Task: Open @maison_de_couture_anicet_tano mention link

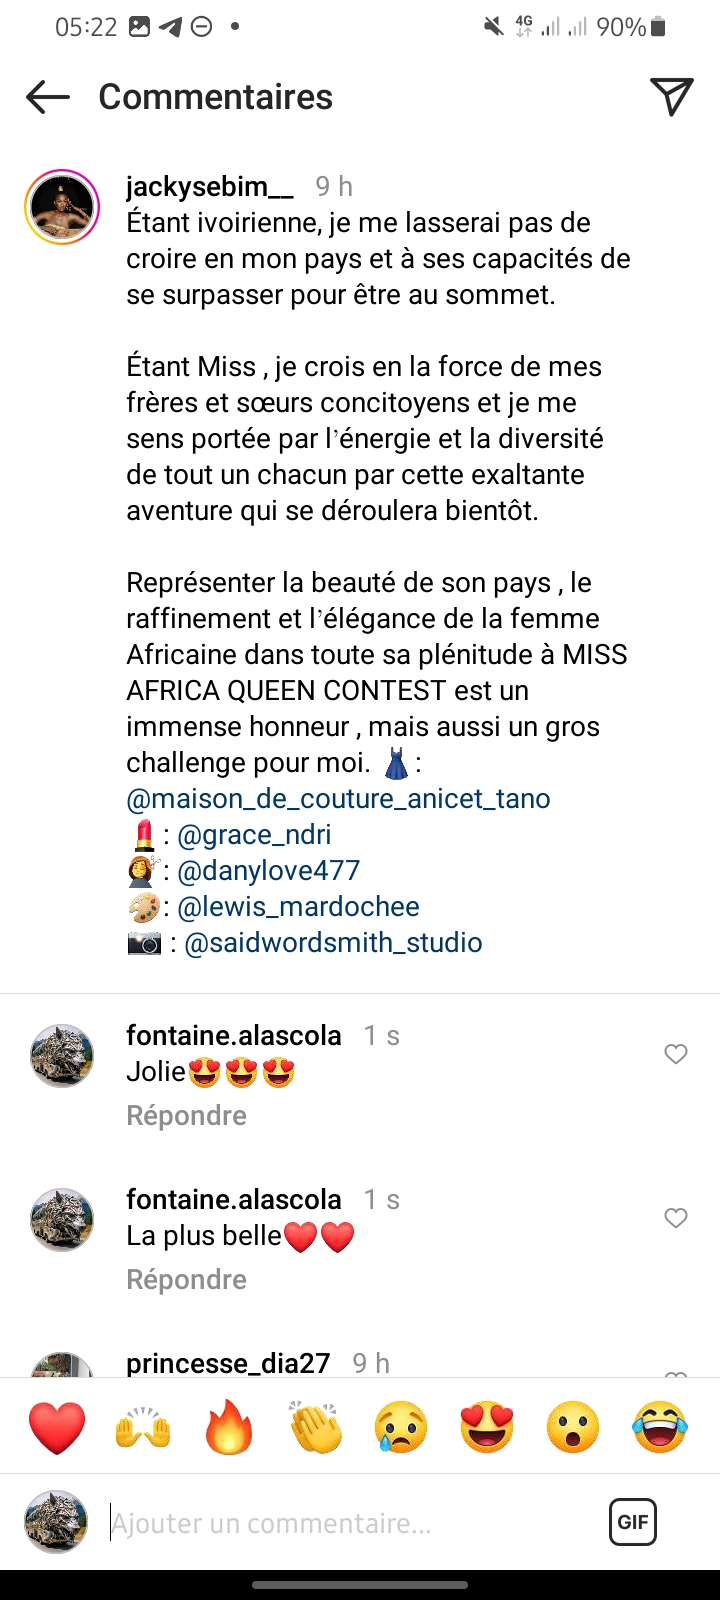Action: pos(338,799)
